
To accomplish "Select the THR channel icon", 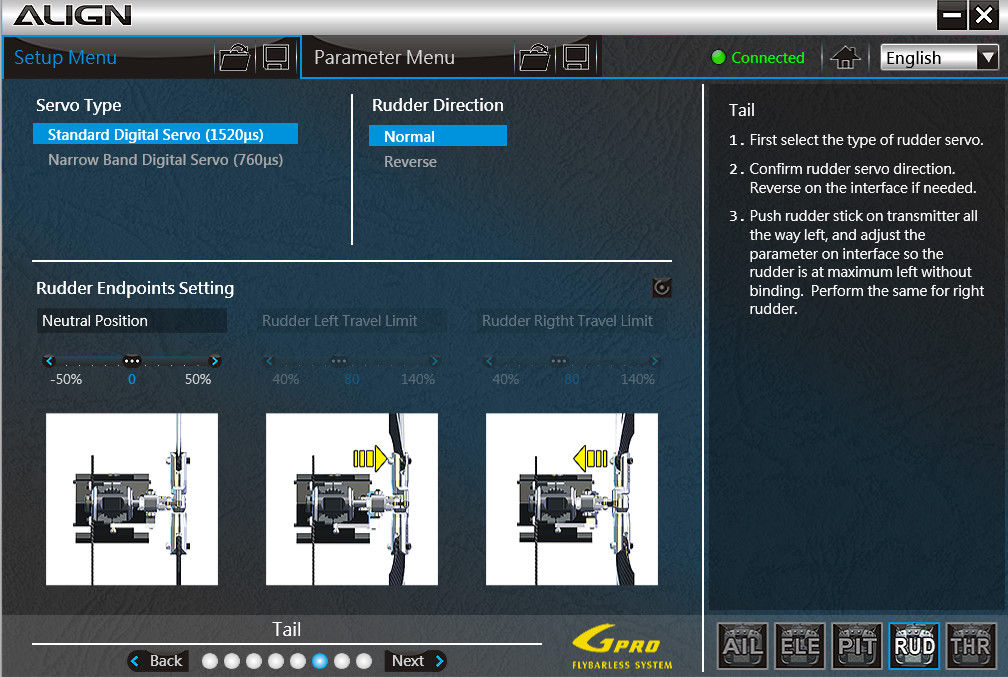I will pos(971,645).
